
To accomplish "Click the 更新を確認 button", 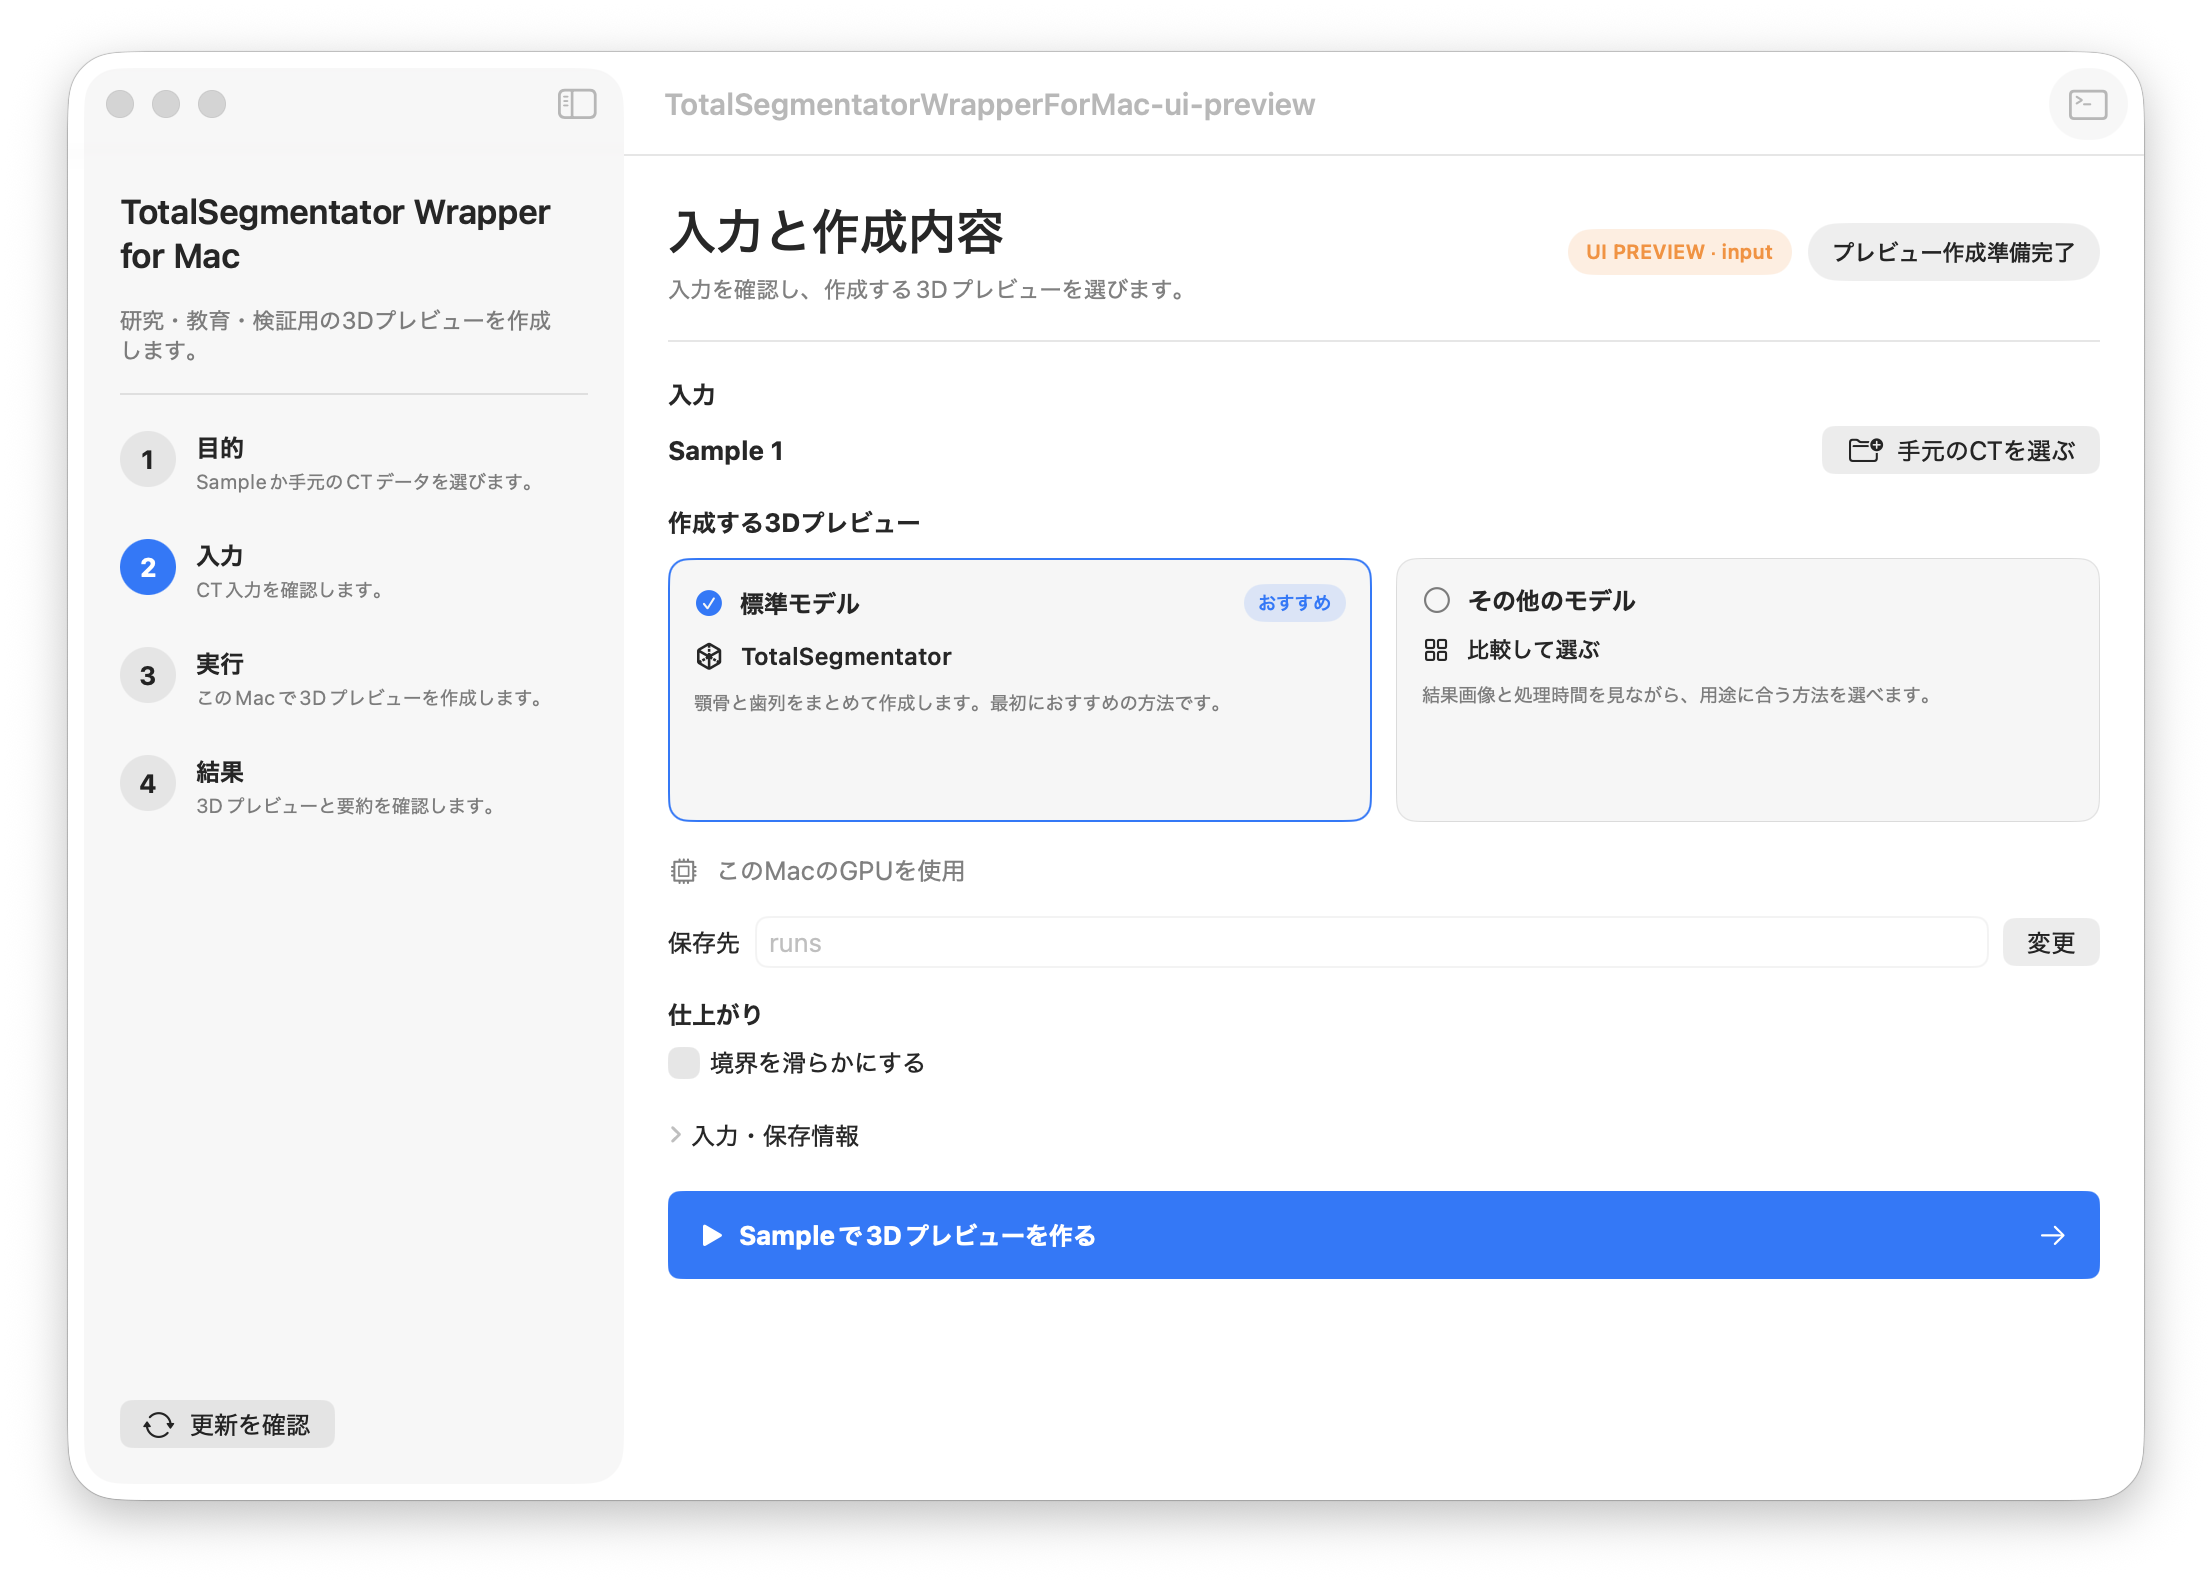I will point(227,1424).
